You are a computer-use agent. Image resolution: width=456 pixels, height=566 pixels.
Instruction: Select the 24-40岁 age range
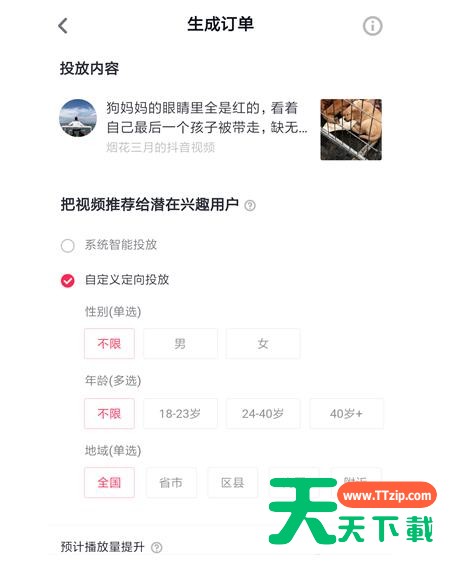tap(263, 414)
